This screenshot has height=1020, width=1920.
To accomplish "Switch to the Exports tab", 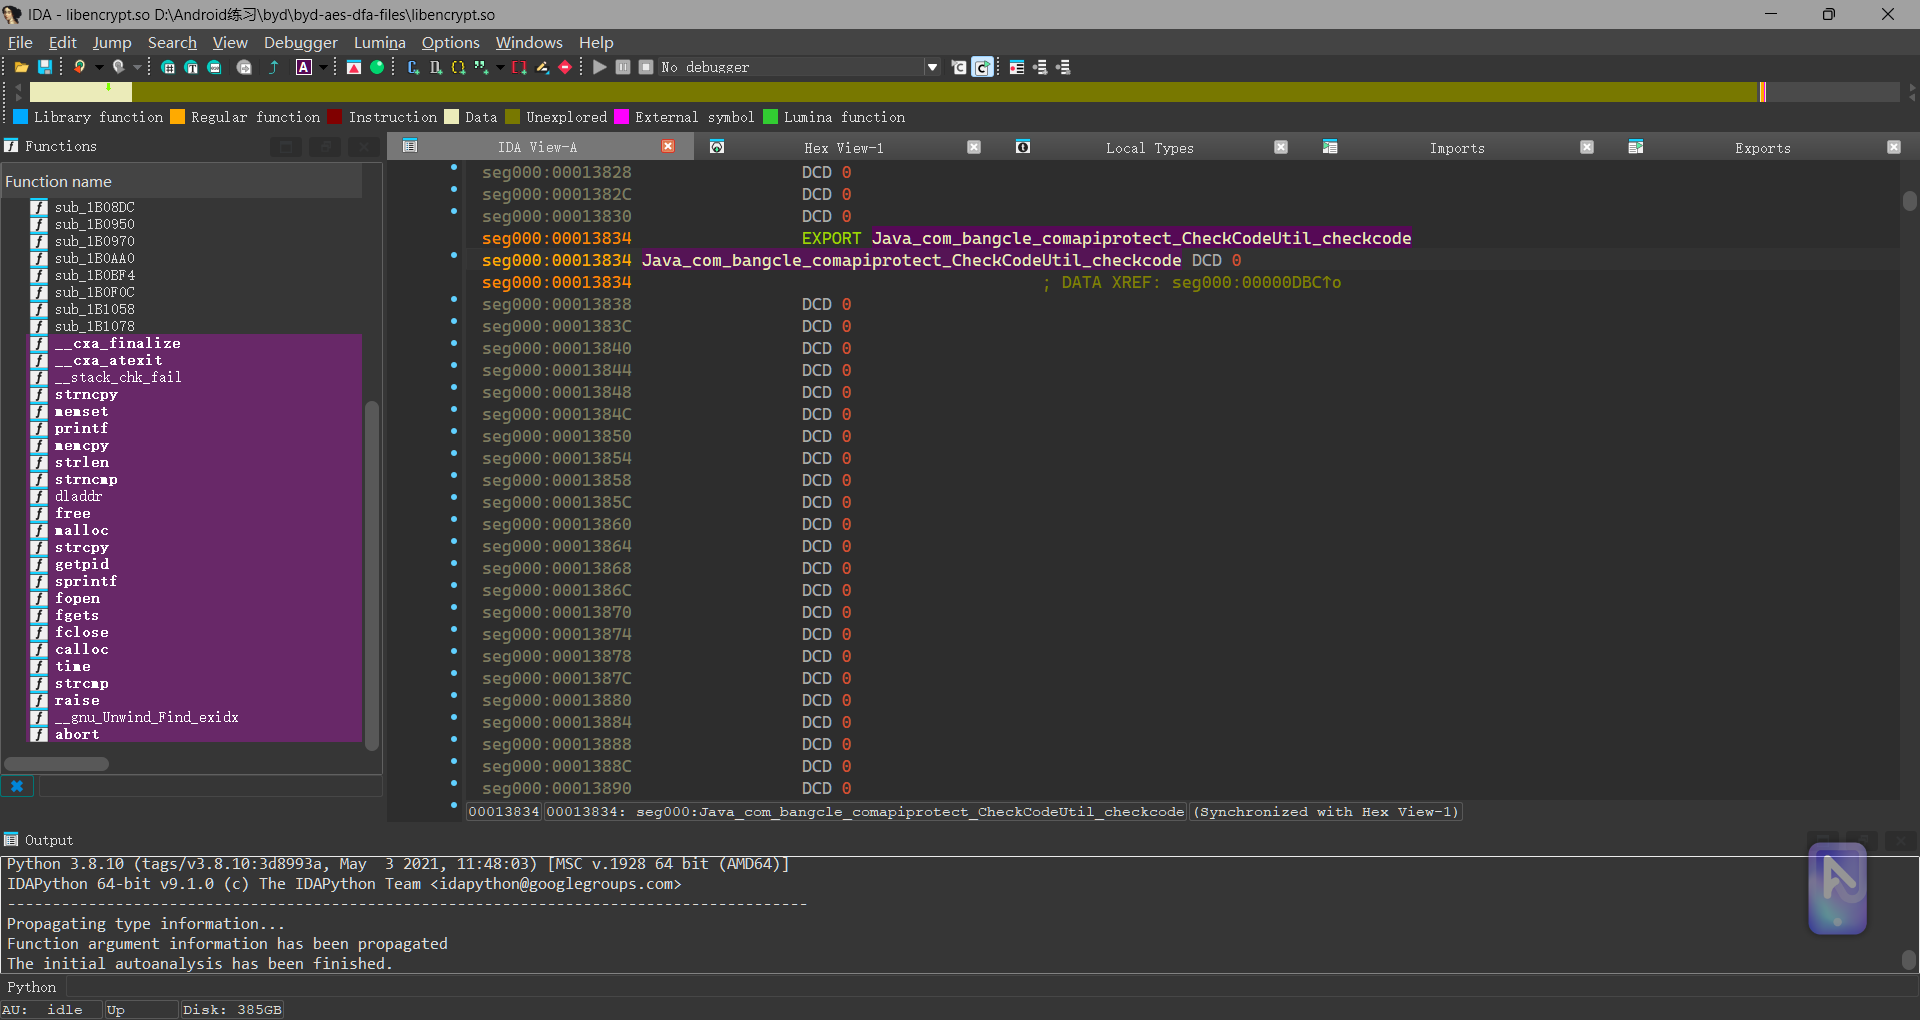I will (1763, 147).
